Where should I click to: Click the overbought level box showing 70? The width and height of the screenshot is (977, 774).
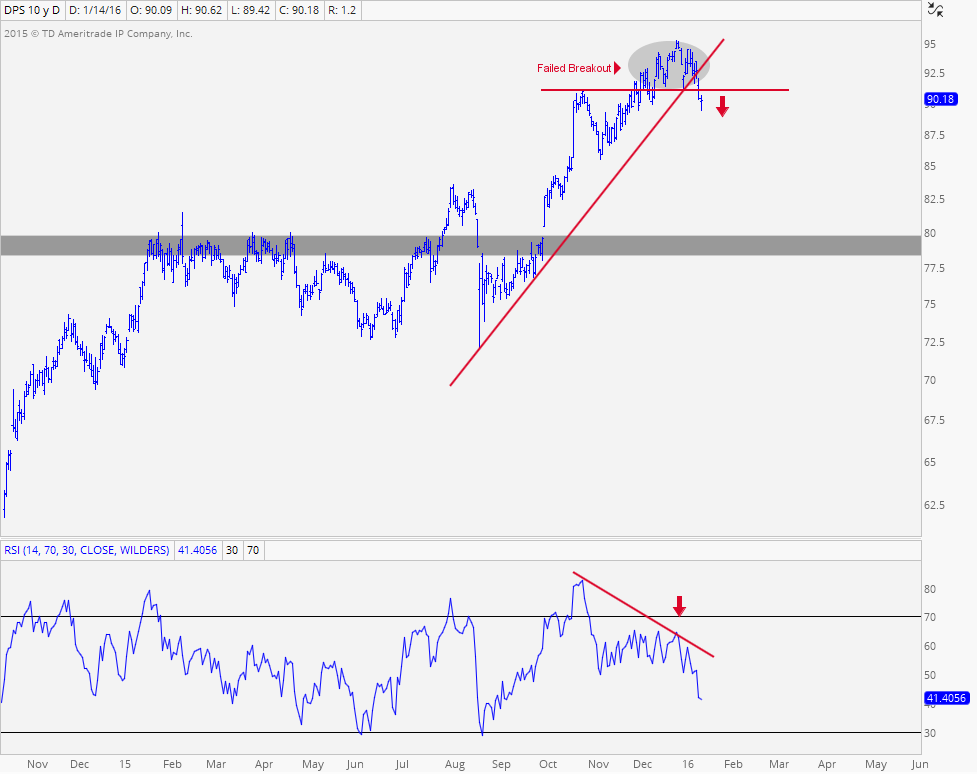coord(252,550)
